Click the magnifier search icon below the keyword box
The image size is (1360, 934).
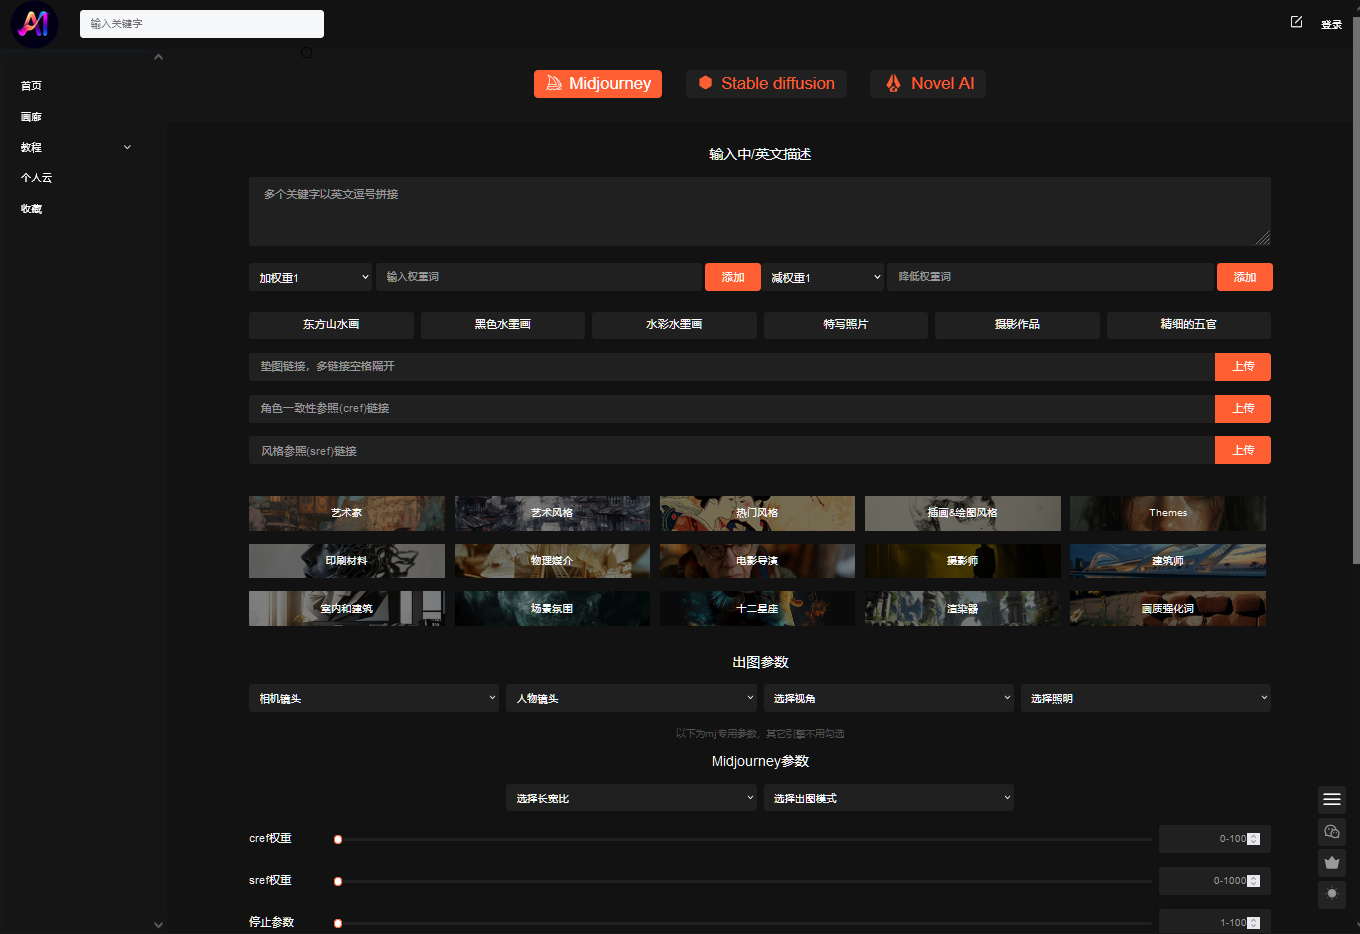click(x=307, y=53)
